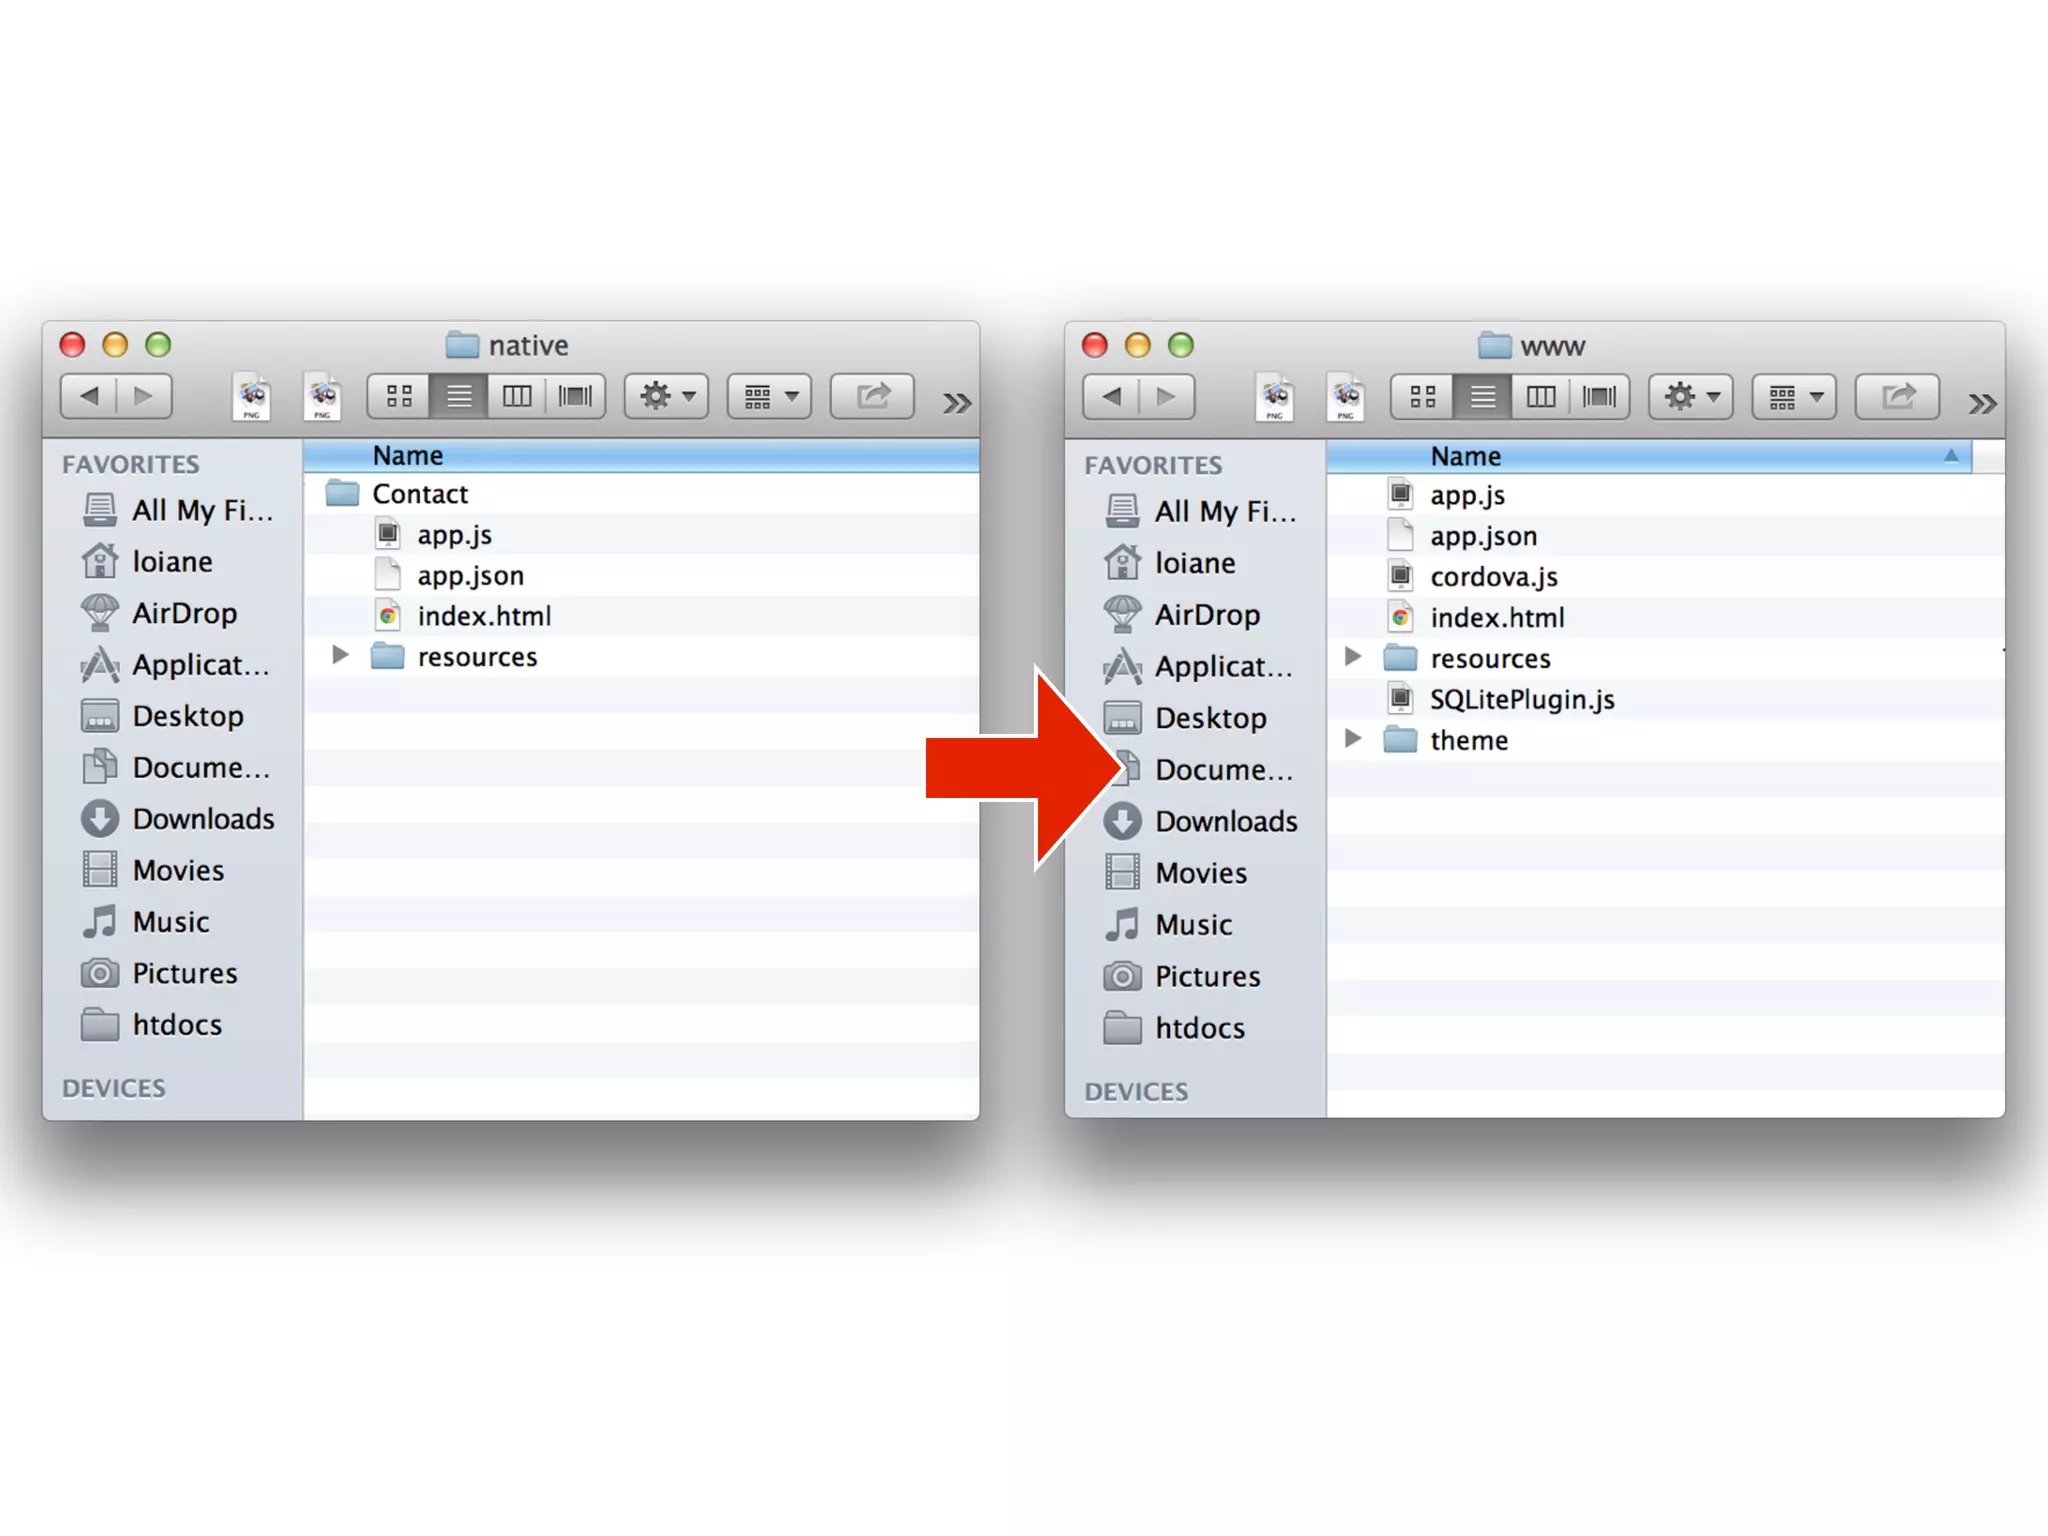Expand the resources folder in native window
Screen dimensions: 2048x1536
tap(340, 655)
